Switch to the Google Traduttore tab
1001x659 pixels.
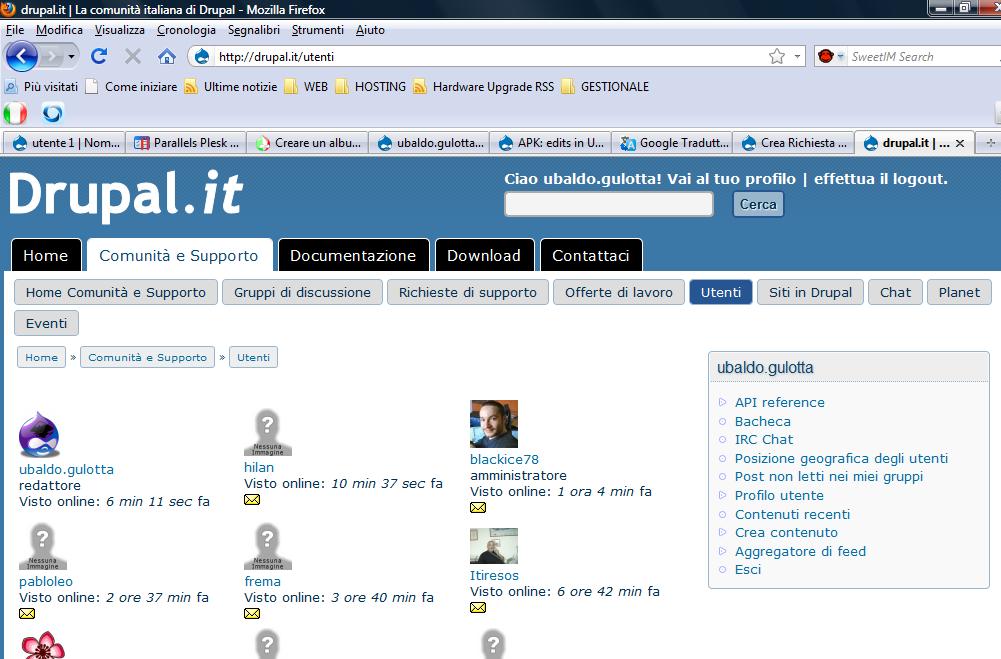[674, 143]
